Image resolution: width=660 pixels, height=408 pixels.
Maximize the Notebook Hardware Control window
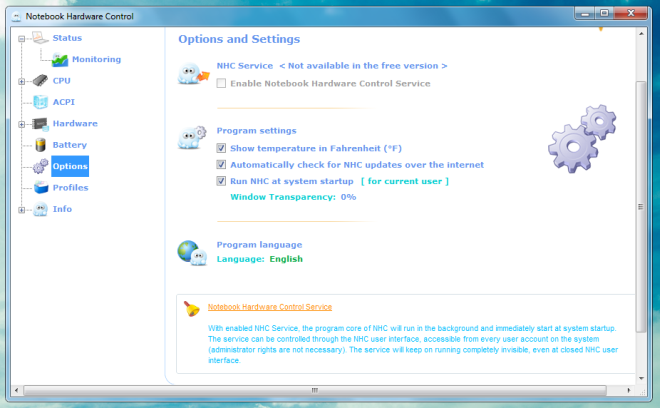[604, 13]
